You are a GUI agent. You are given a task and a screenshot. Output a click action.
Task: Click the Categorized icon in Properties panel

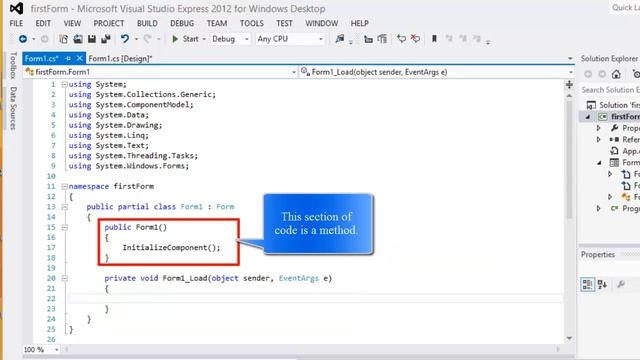click(x=587, y=284)
